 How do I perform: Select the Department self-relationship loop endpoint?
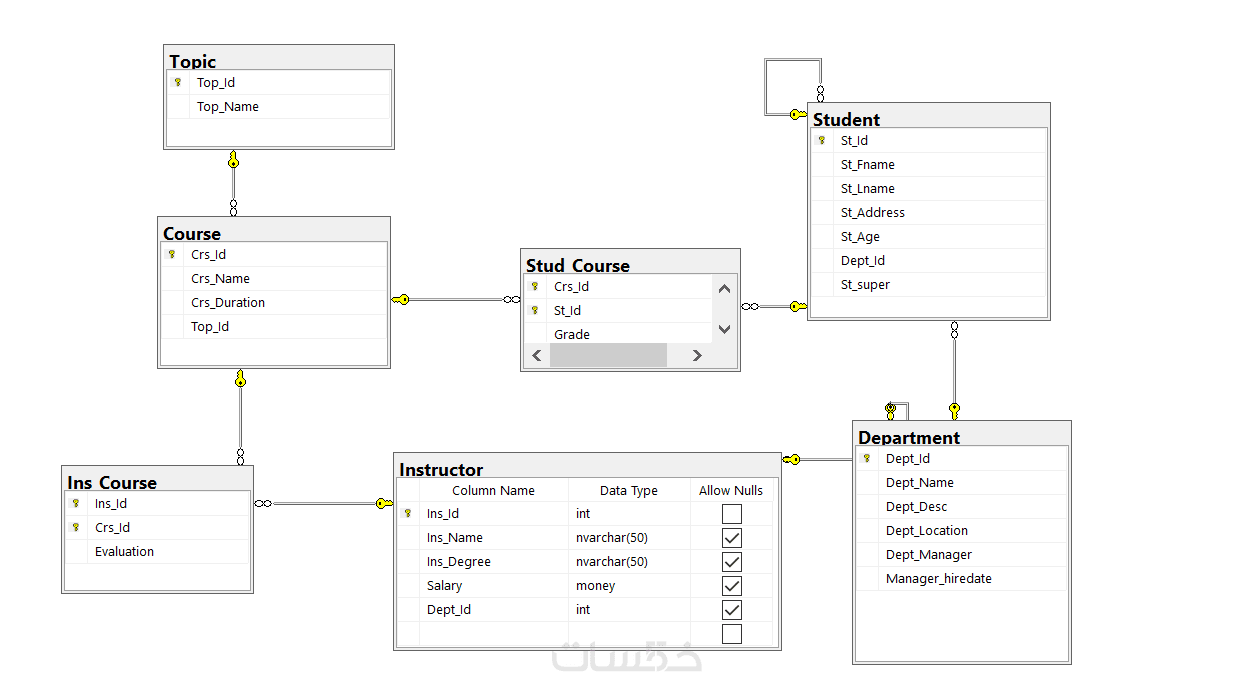pyautogui.click(x=890, y=410)
